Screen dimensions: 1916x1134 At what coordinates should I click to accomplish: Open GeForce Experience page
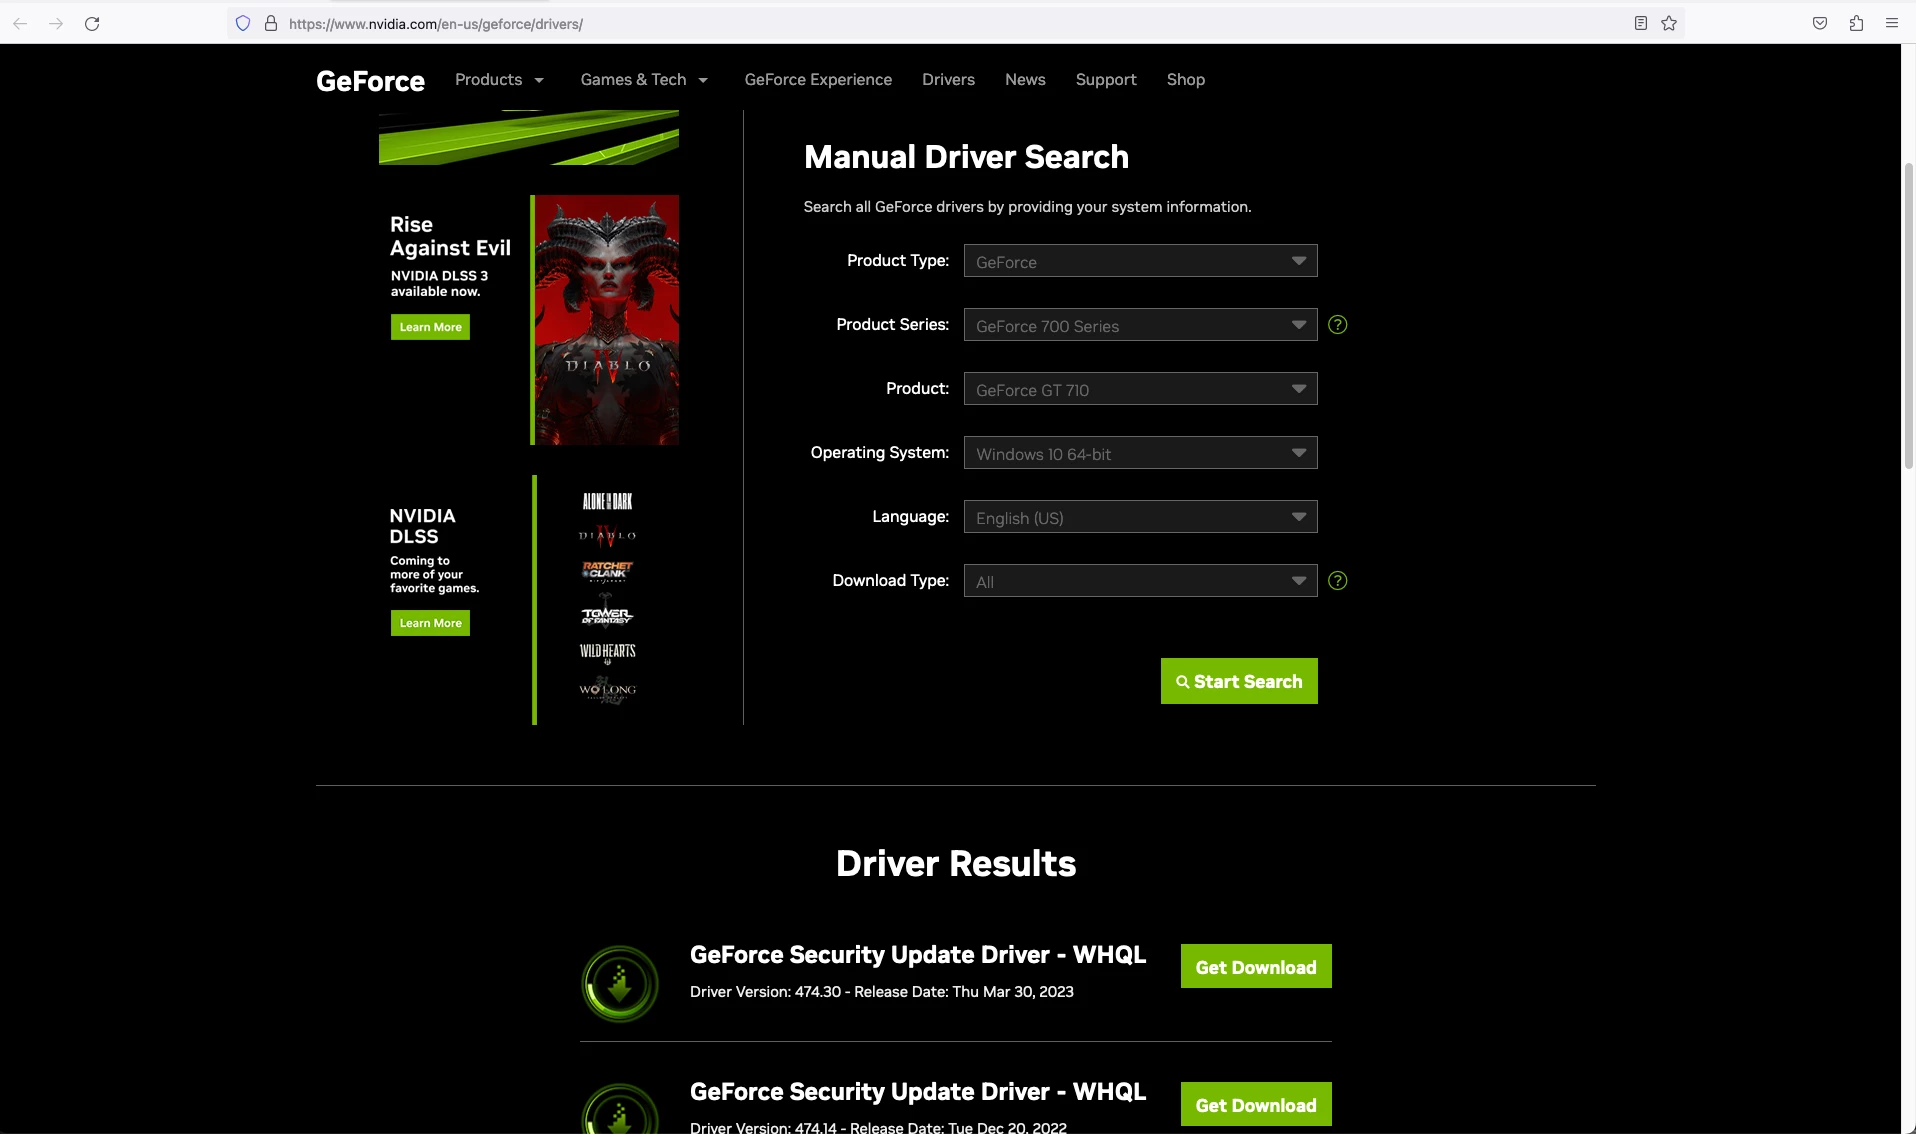pyautogui.click(x=818, y=80)
